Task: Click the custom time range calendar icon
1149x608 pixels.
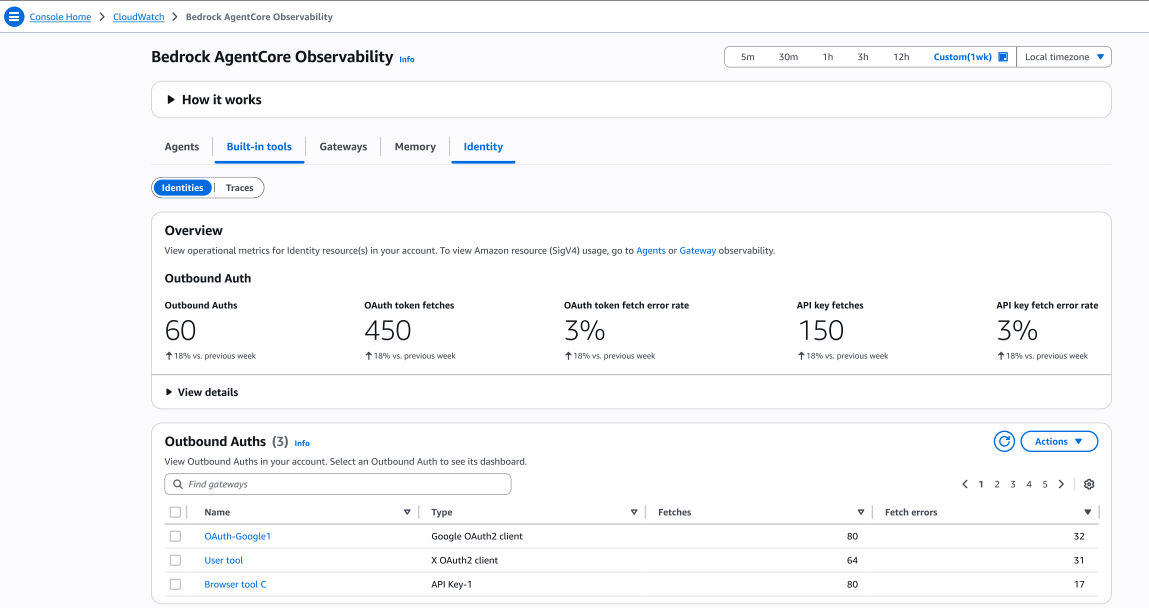Action: (1003, 57)
